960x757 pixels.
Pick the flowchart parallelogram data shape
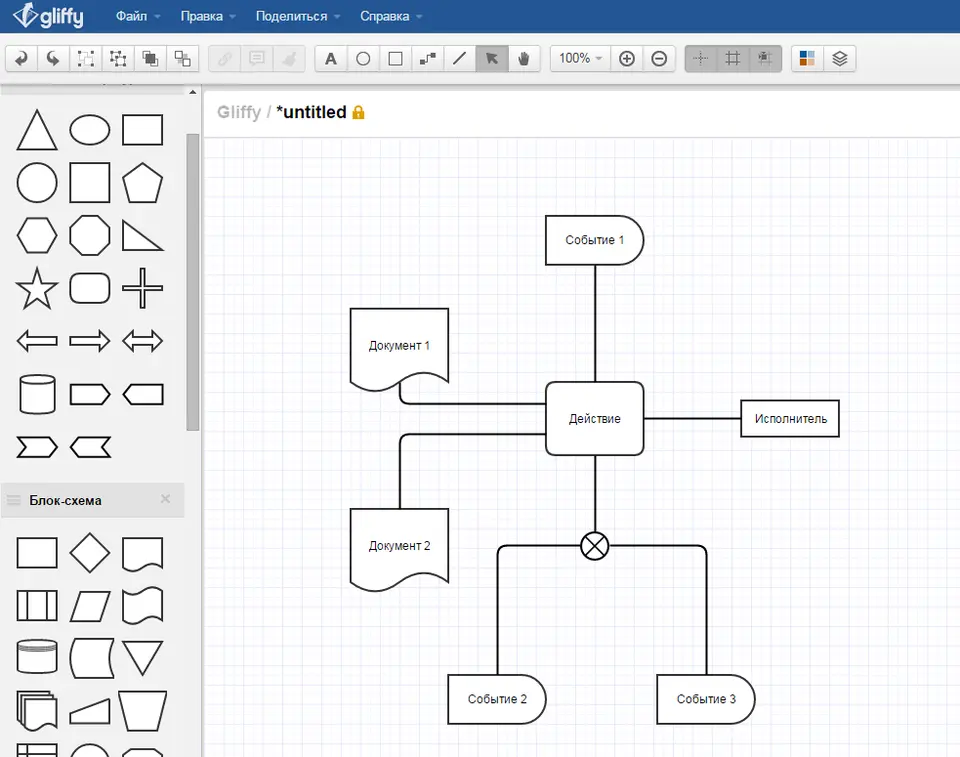point(90,606)
